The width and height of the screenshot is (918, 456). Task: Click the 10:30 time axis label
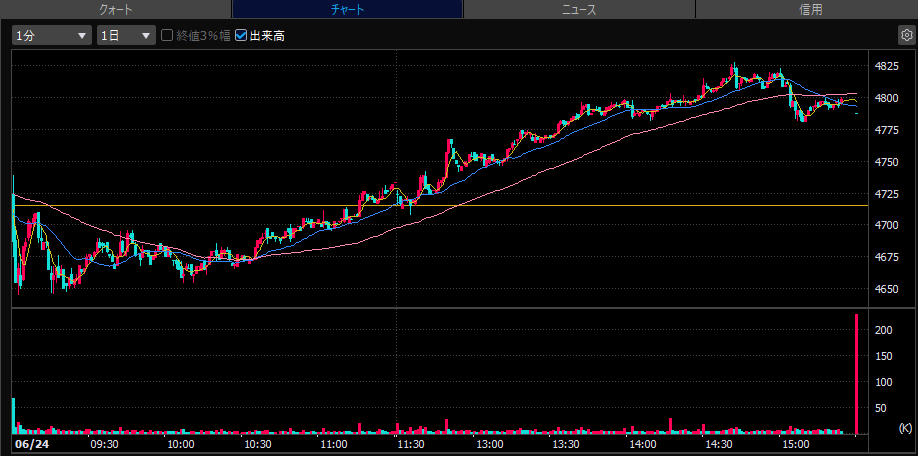[258, 444]
